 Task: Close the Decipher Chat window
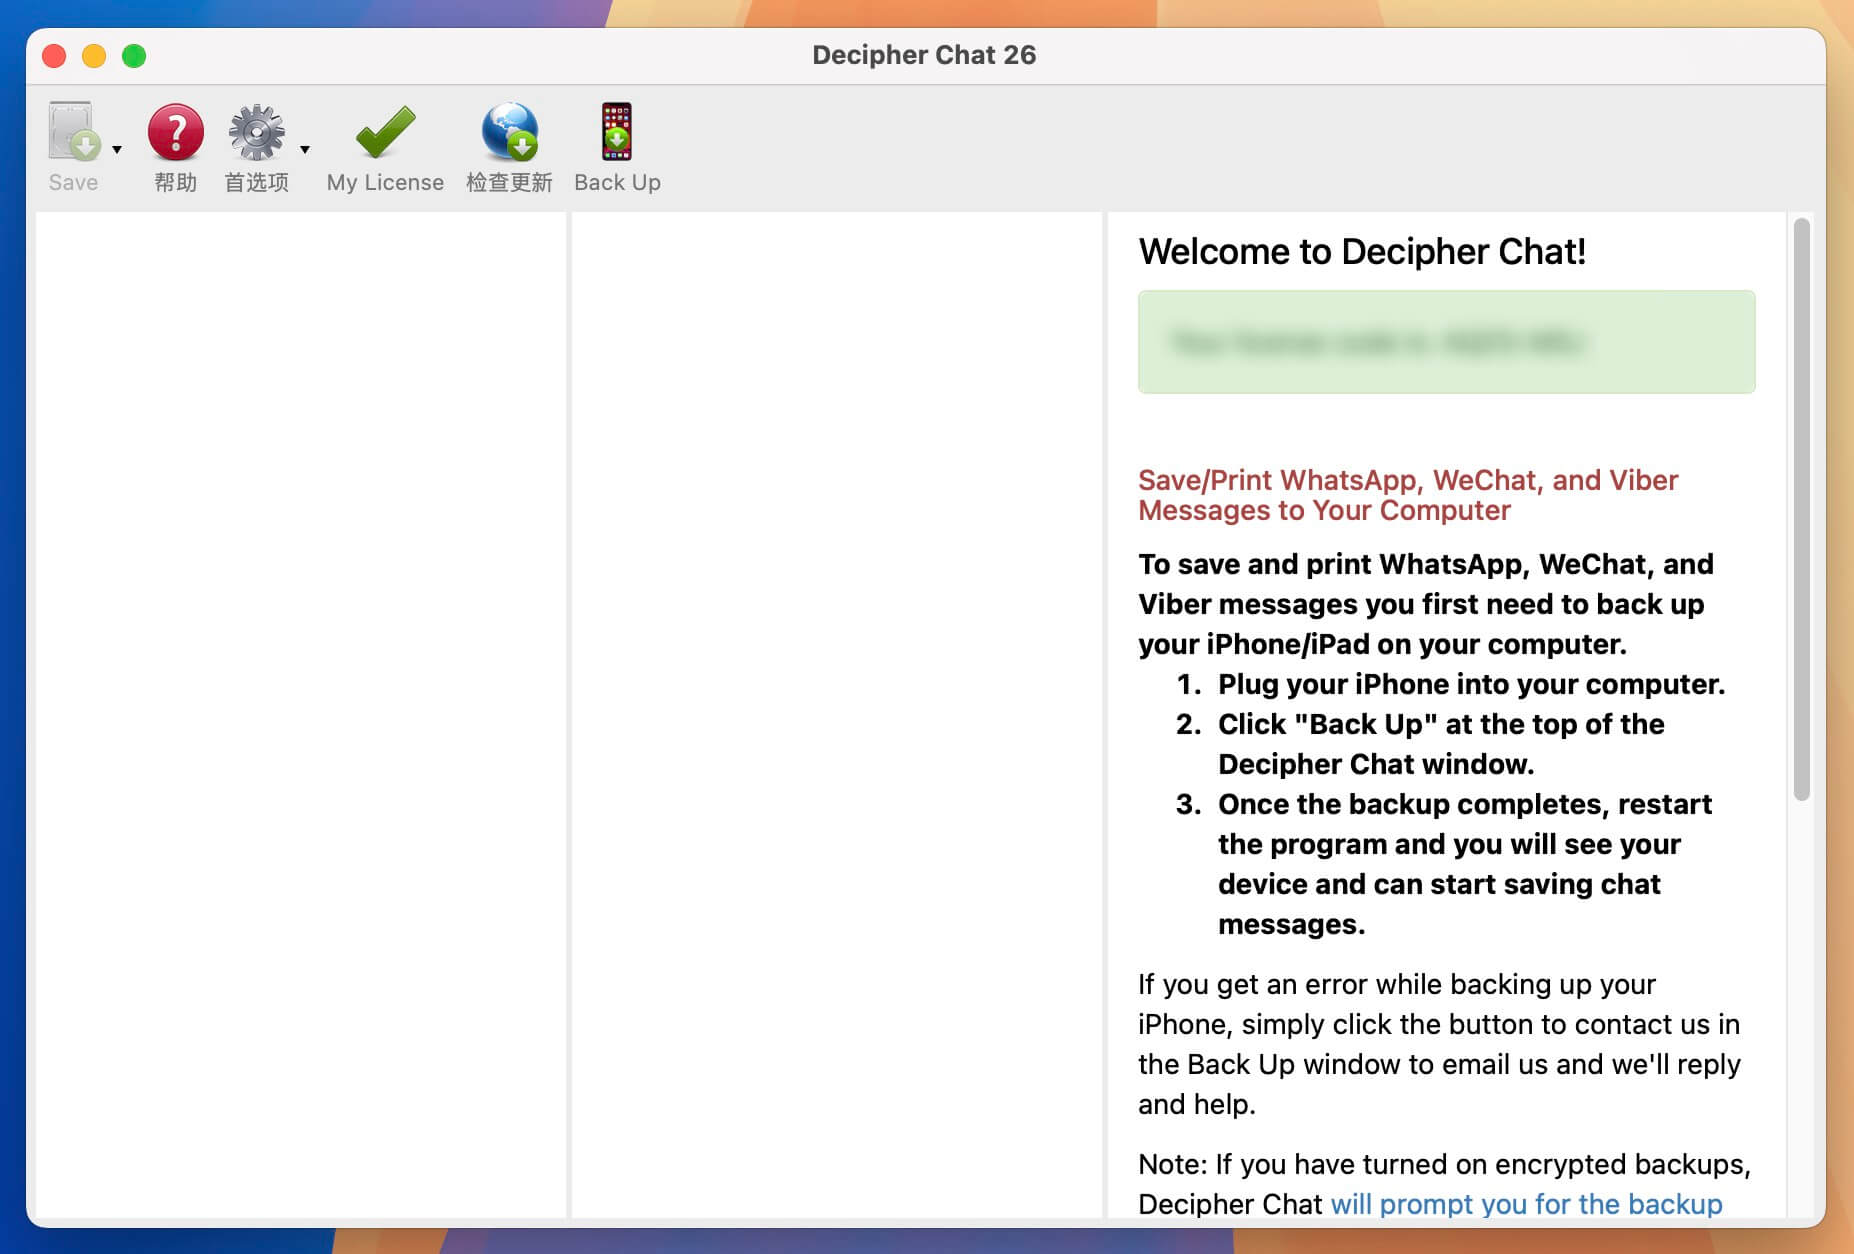coord(54,56)
